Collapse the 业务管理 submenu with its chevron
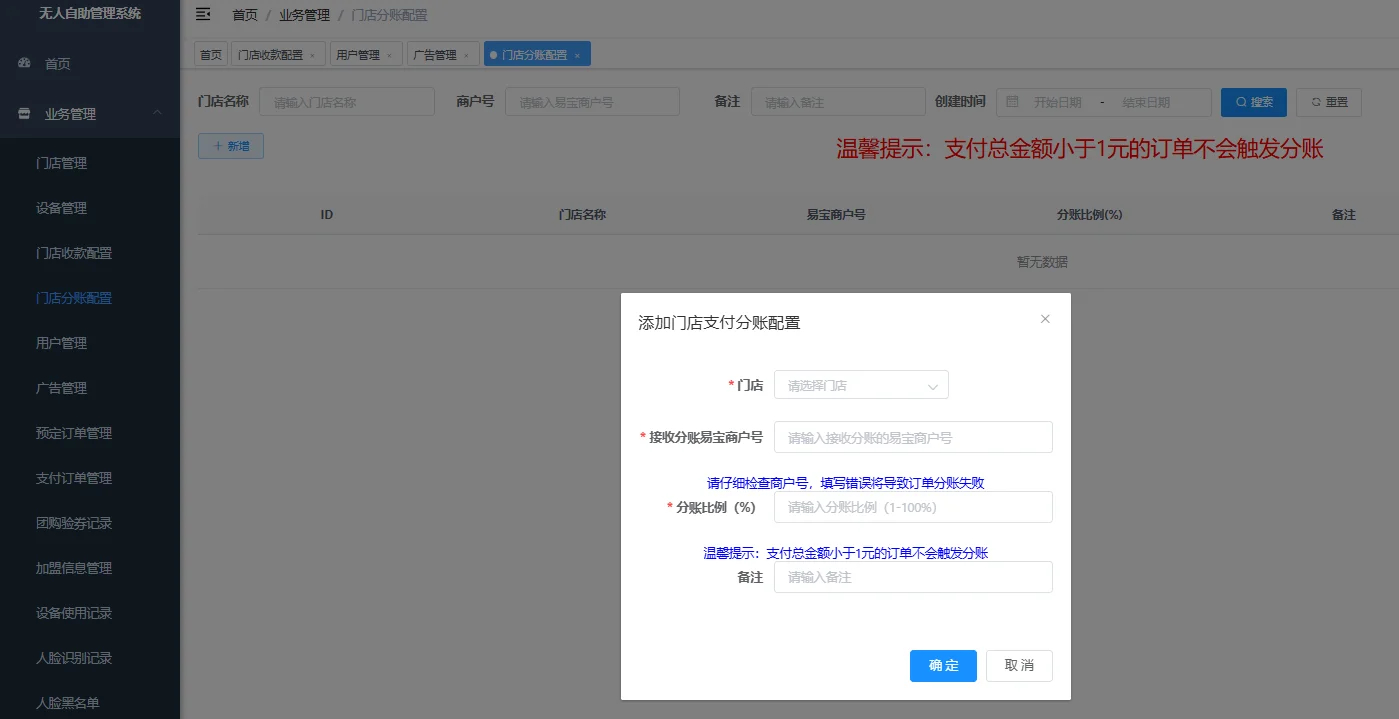 click(156, 113)
